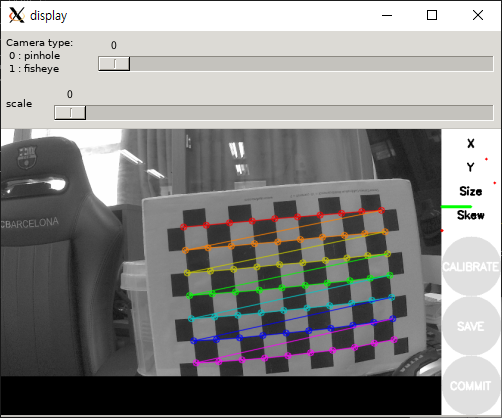The width and height of the screenshot is (502, 418).
Task: Click the Camera type slider track's right end
Action: (x=489, y=64)
